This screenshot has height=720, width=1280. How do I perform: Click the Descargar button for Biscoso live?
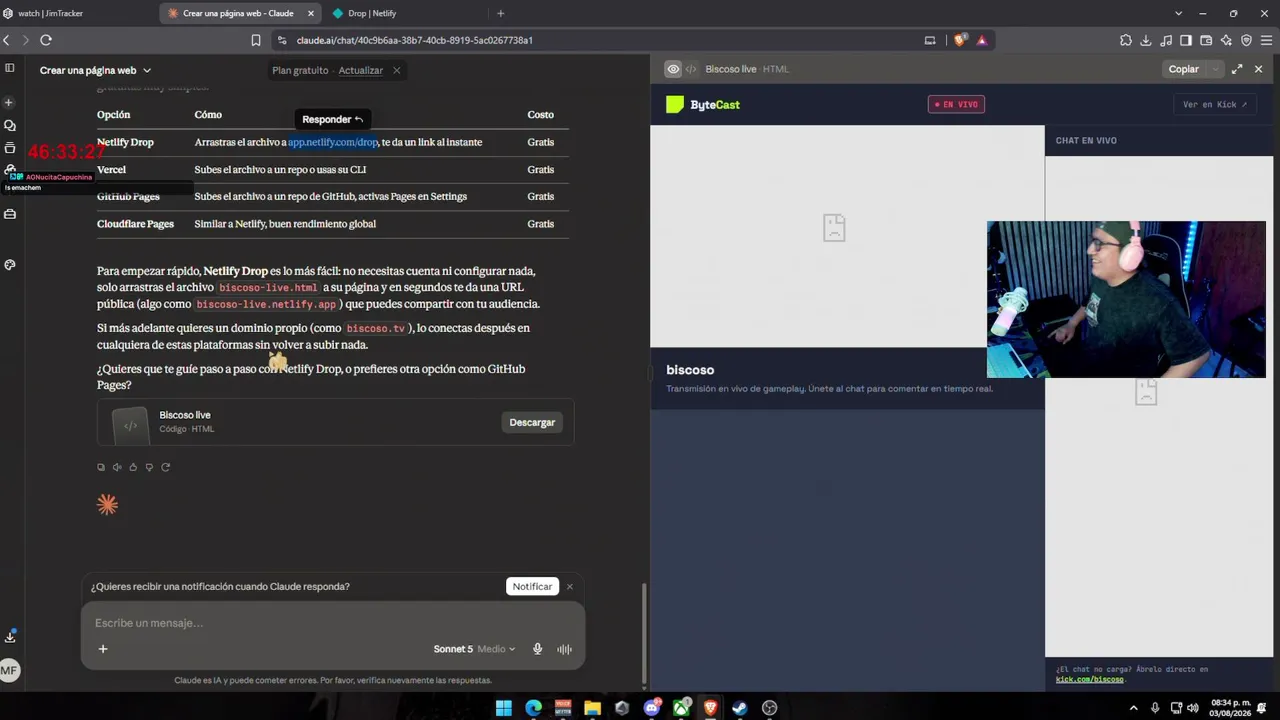[x=532, y=422]
